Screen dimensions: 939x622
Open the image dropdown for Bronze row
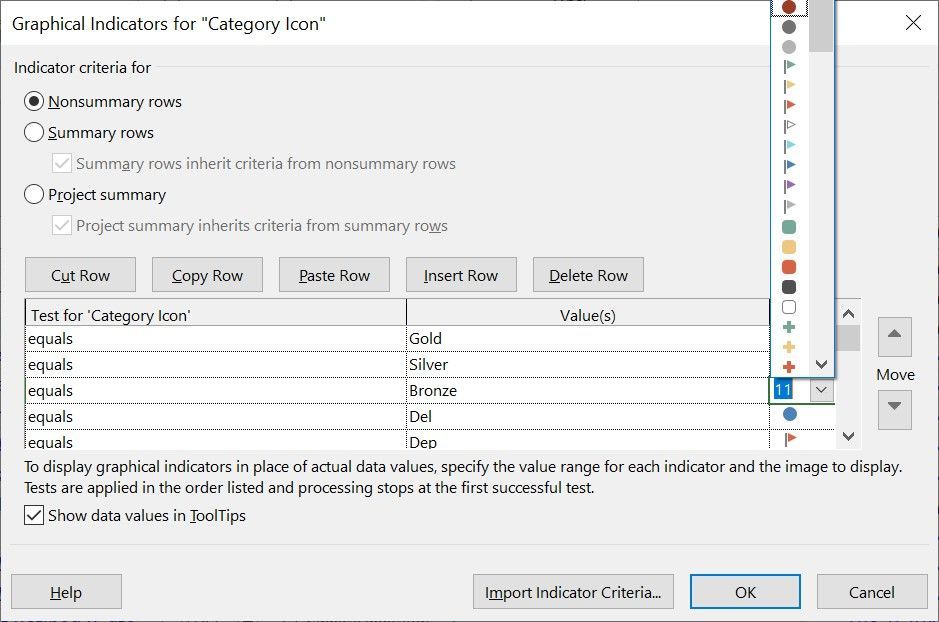click(x=822, y=391)
